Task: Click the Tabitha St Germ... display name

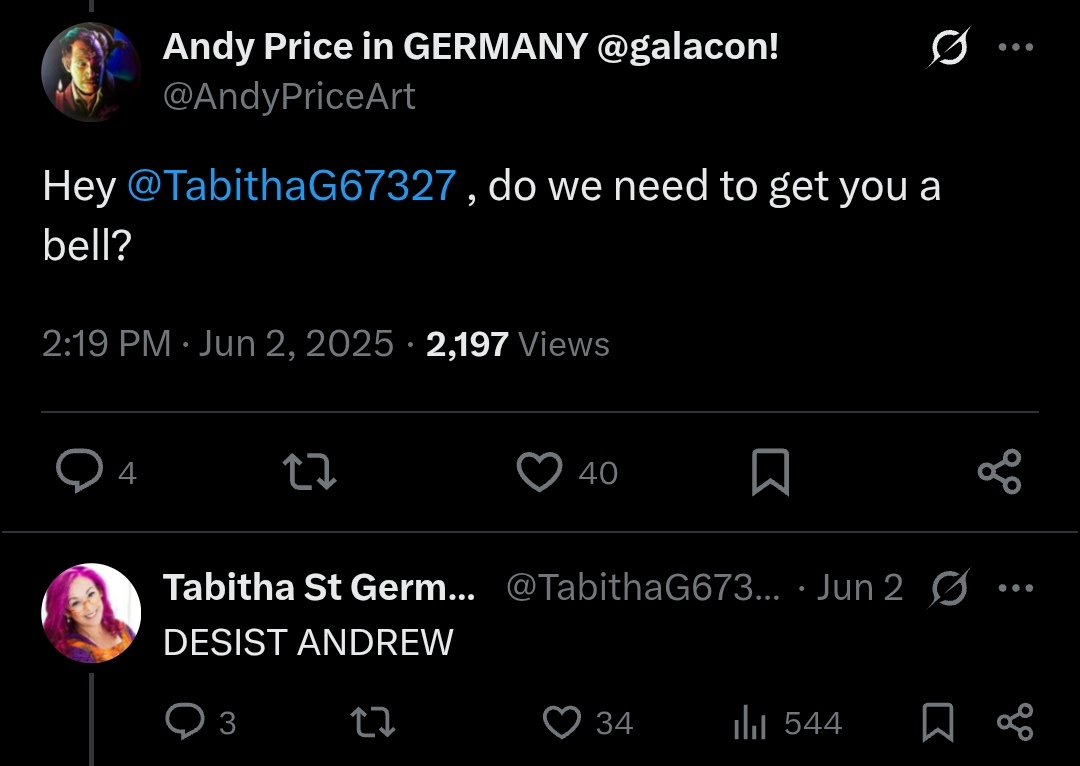Action: coord(319,587)
